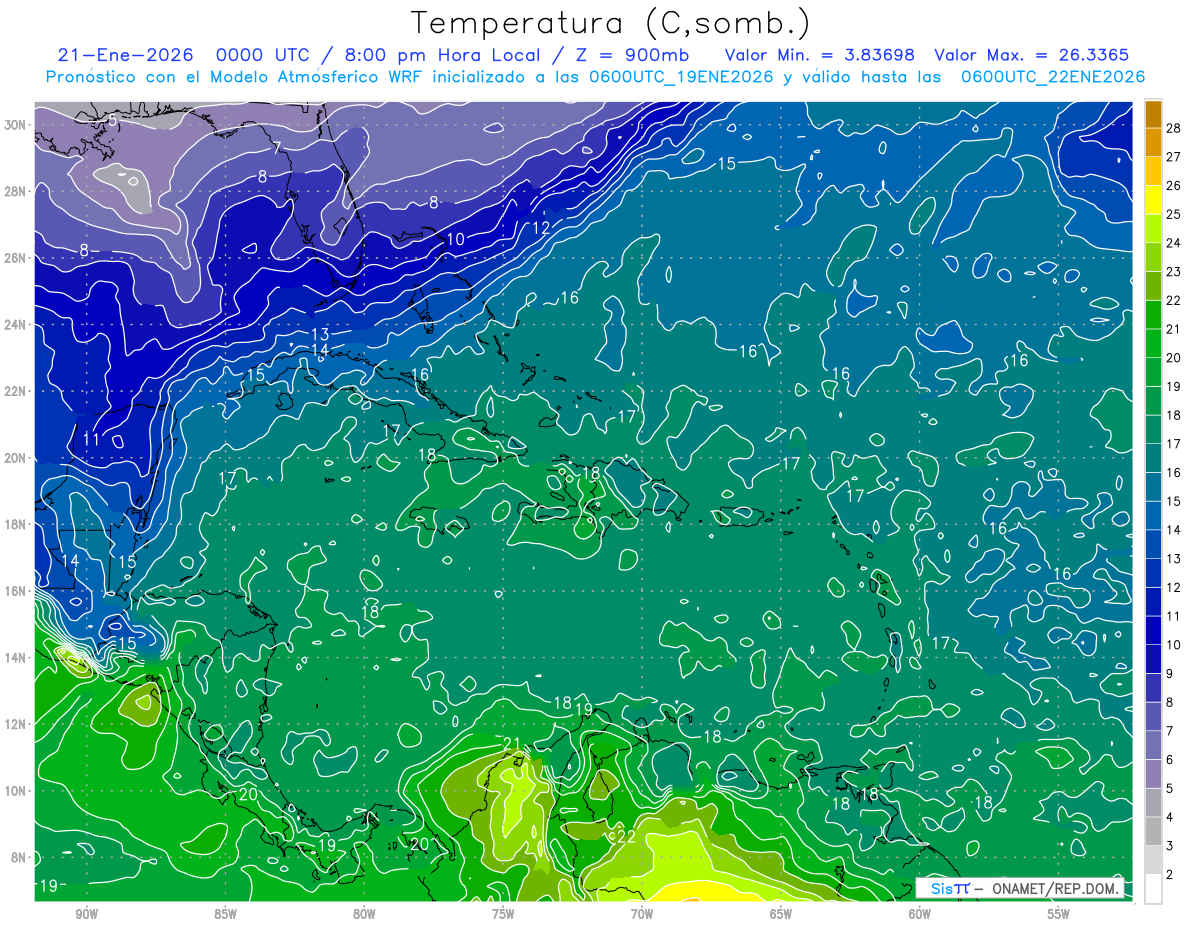Select the 'Valor Min. = 3.83698' value
Screen dimensions: 1200x927
coord(820,55)
